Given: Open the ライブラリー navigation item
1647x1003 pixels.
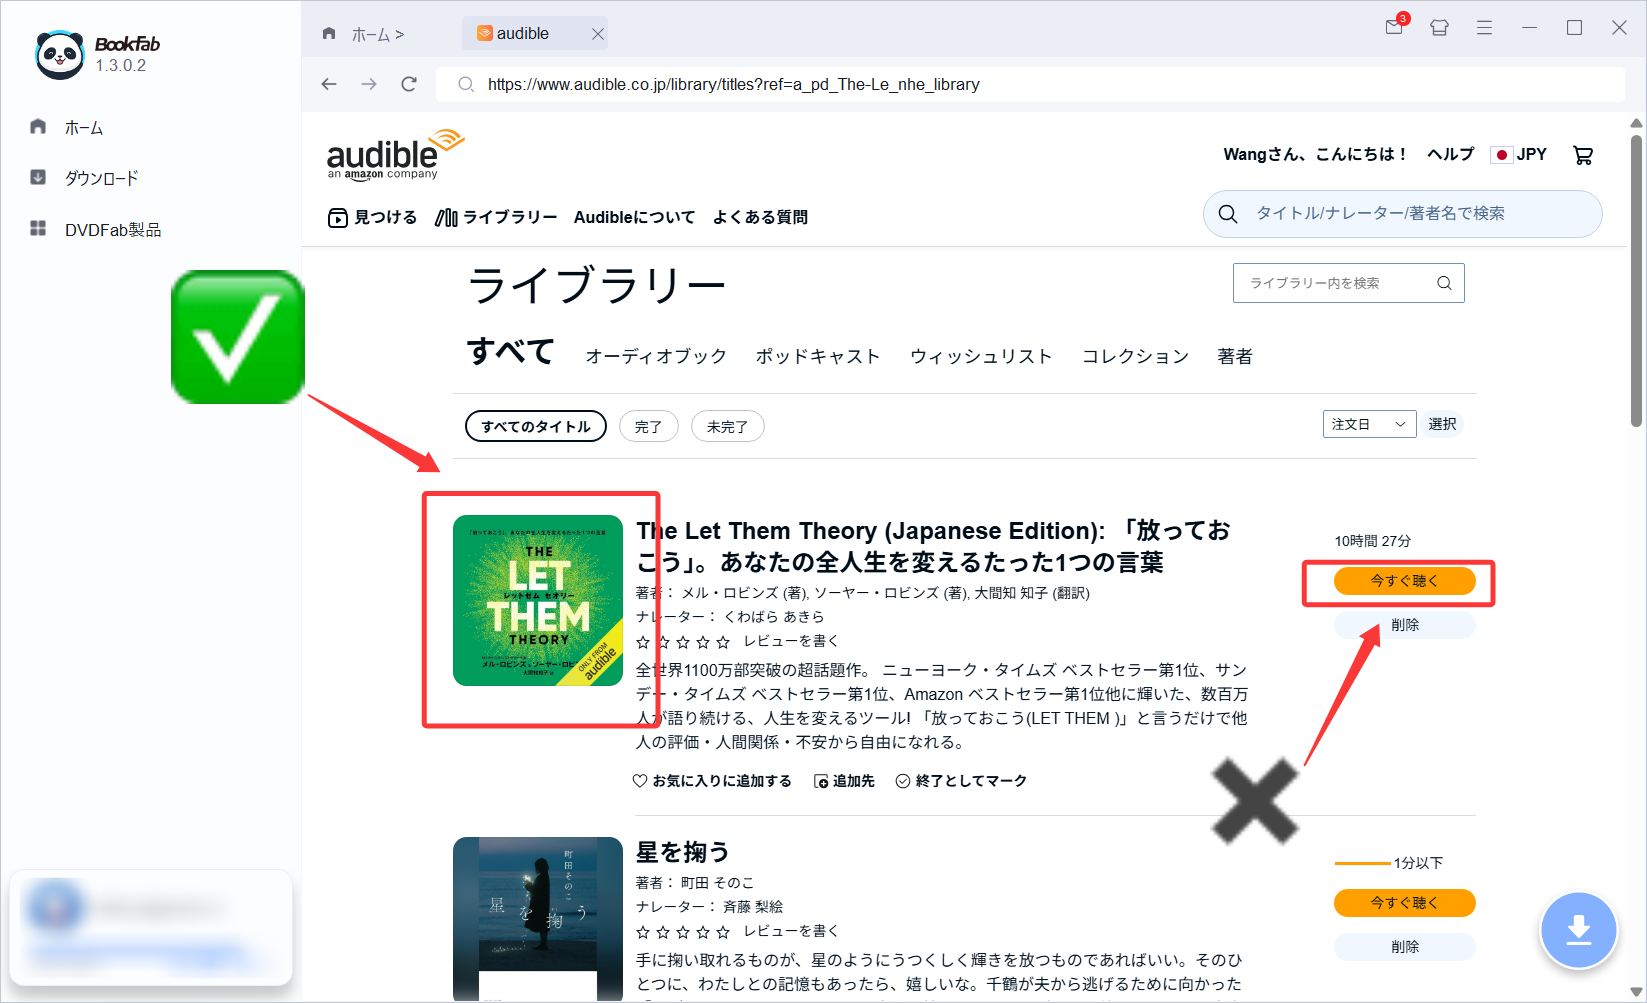Looking at the screenshot, I should (x=496, y=217).
